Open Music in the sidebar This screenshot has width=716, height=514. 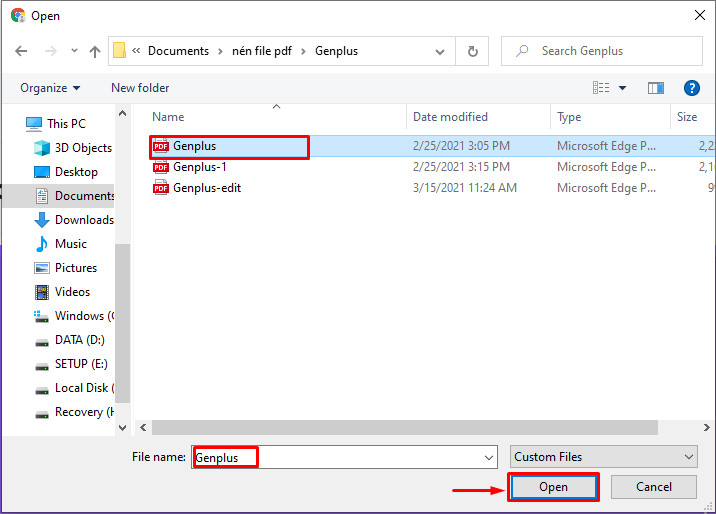[61, 244]
